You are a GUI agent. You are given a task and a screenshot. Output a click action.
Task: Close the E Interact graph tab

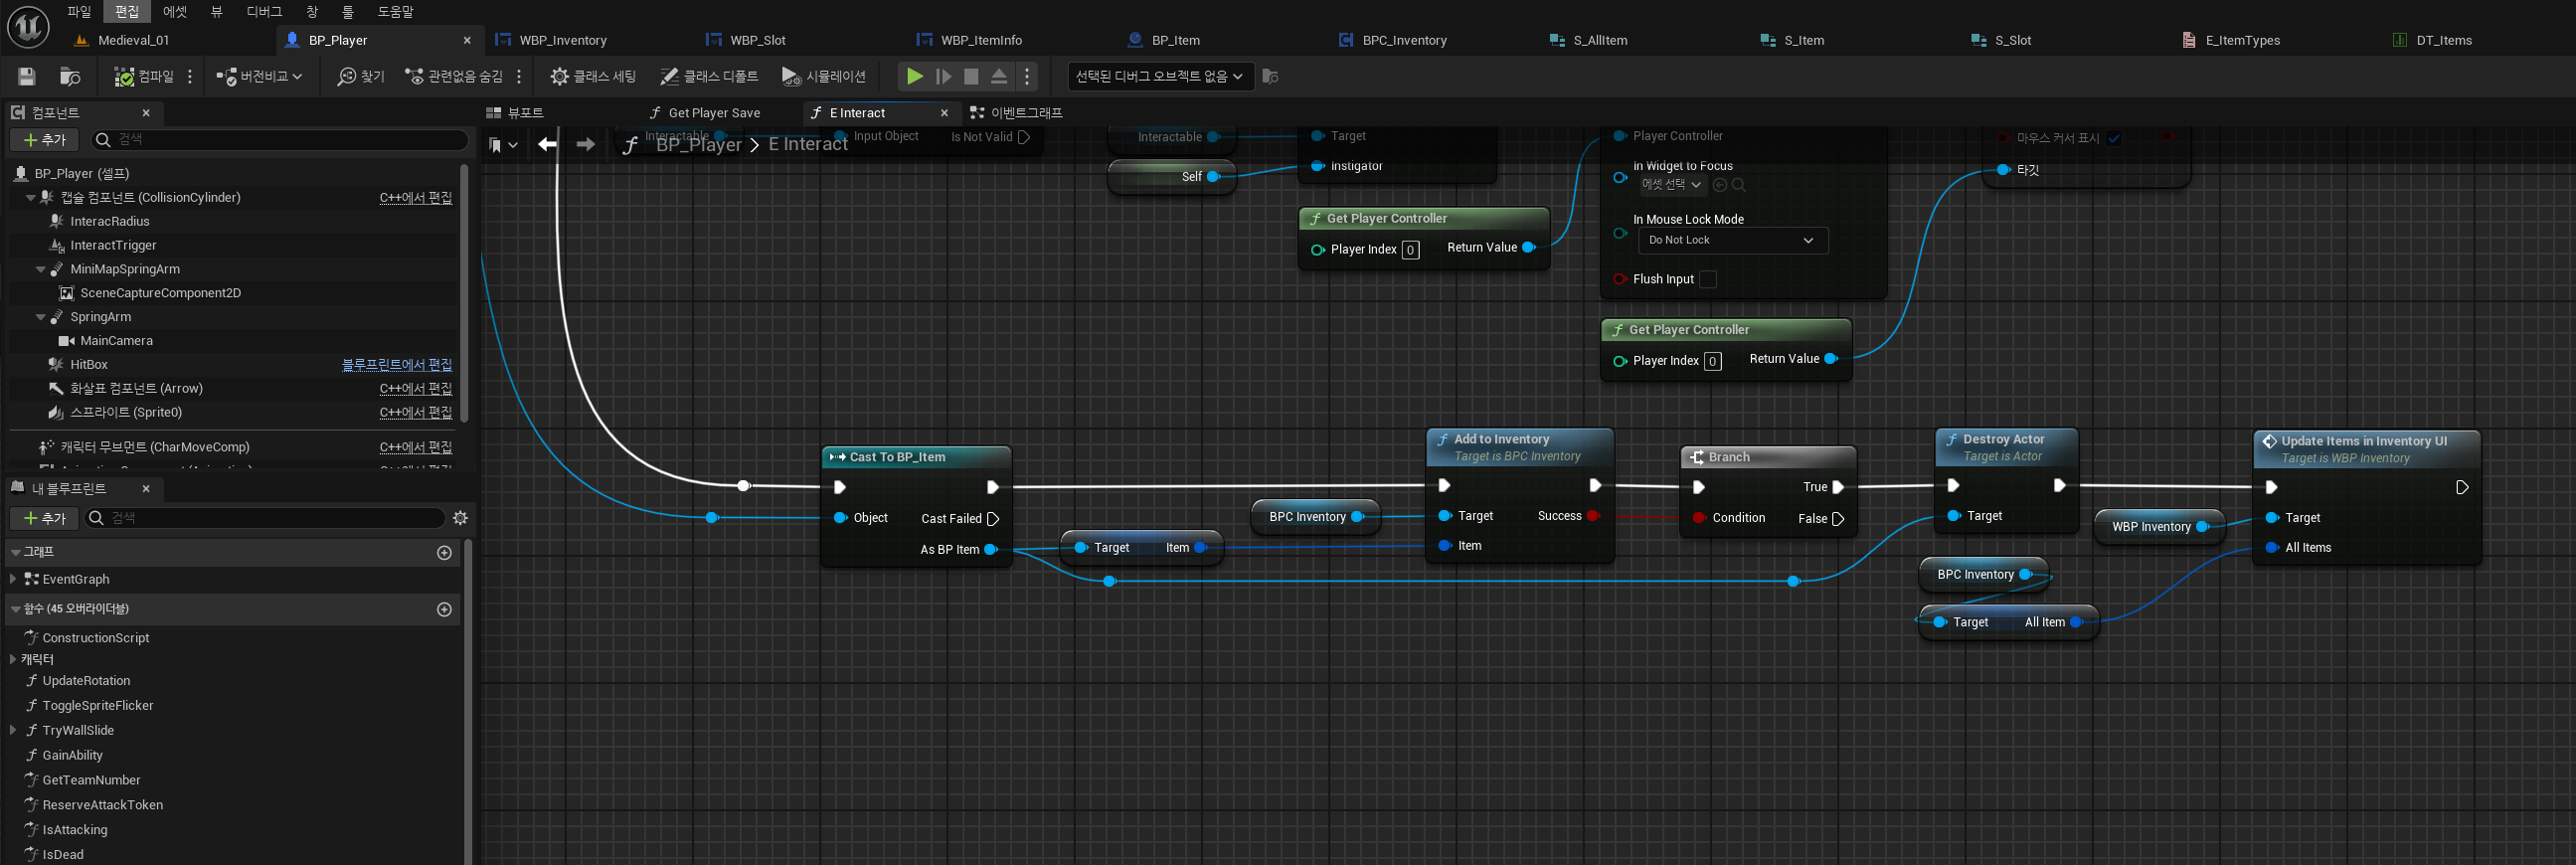(944, 113)
